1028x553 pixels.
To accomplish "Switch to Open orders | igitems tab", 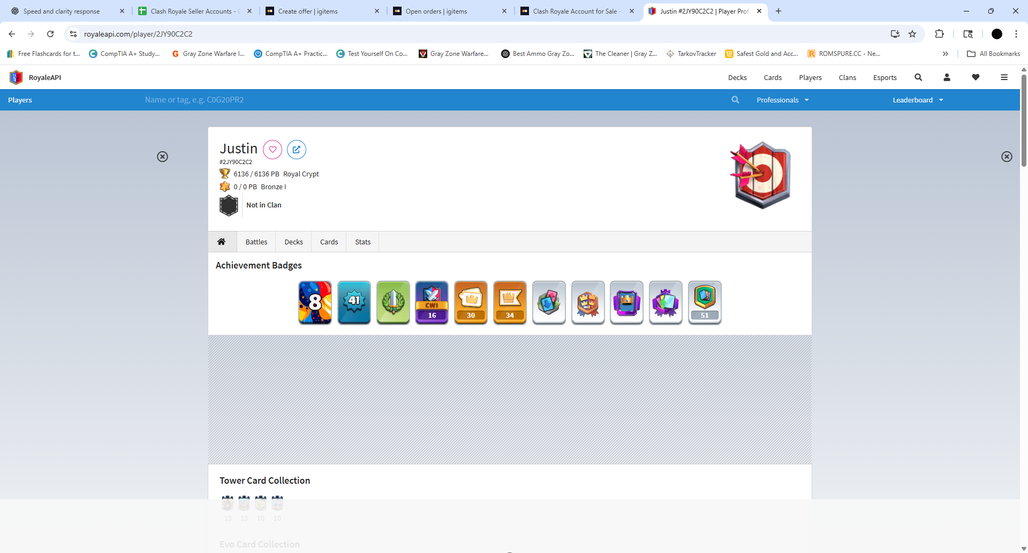I will coord(449,11).
